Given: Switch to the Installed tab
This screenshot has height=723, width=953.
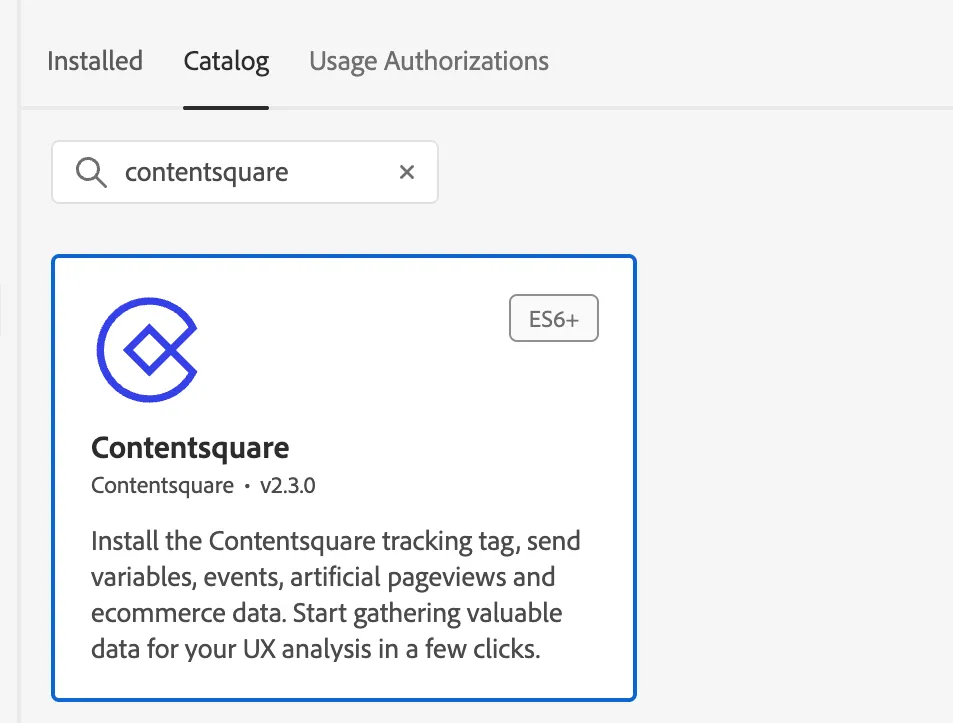Looking at the screenshot, I should pos(95,61).
